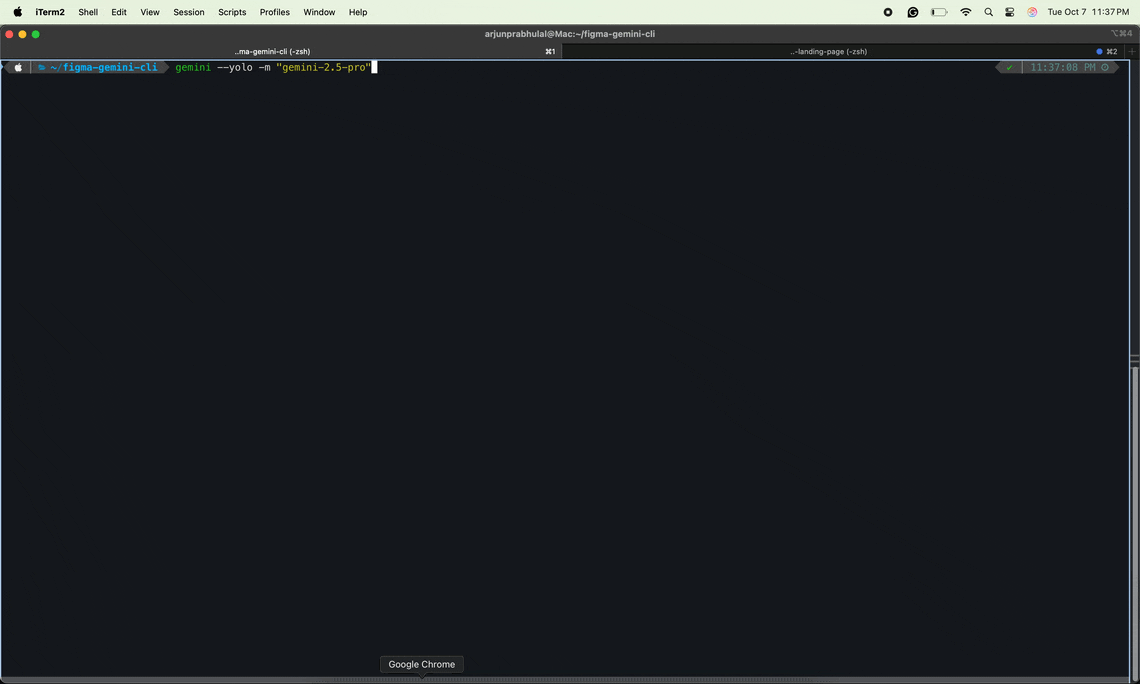Open the Grammarly menu bar icon

click(x=912, y=12)
